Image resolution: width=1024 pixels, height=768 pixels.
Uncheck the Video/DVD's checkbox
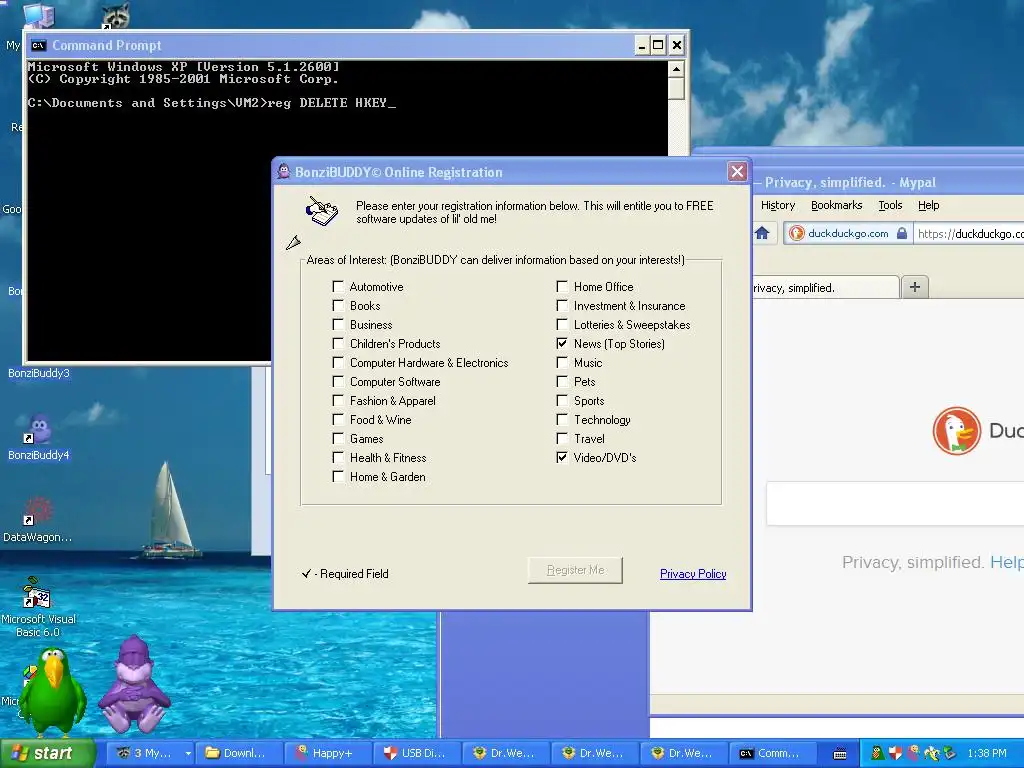click(562, 457)
